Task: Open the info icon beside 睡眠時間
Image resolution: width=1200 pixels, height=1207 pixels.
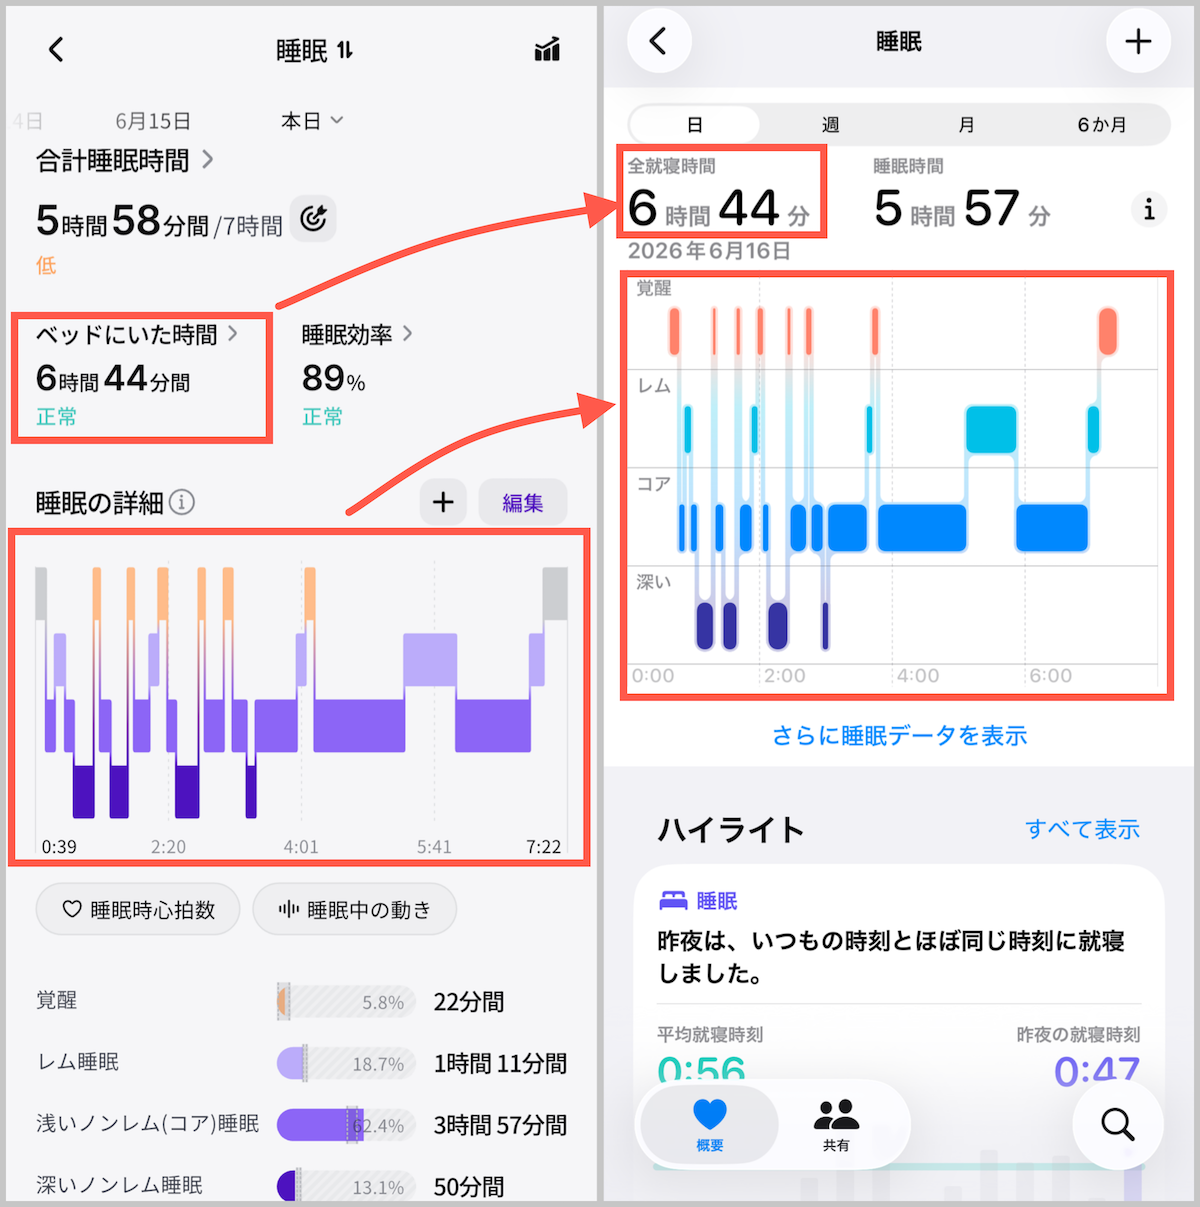Action: [1149, 209]
